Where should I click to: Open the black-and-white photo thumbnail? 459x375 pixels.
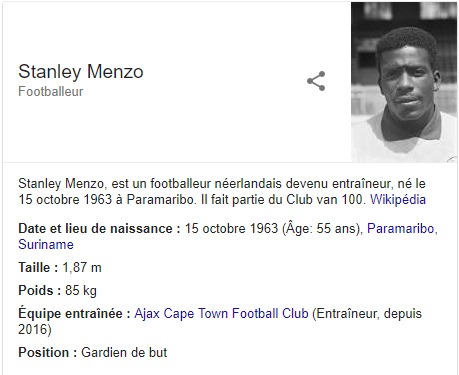click(404, 82)
